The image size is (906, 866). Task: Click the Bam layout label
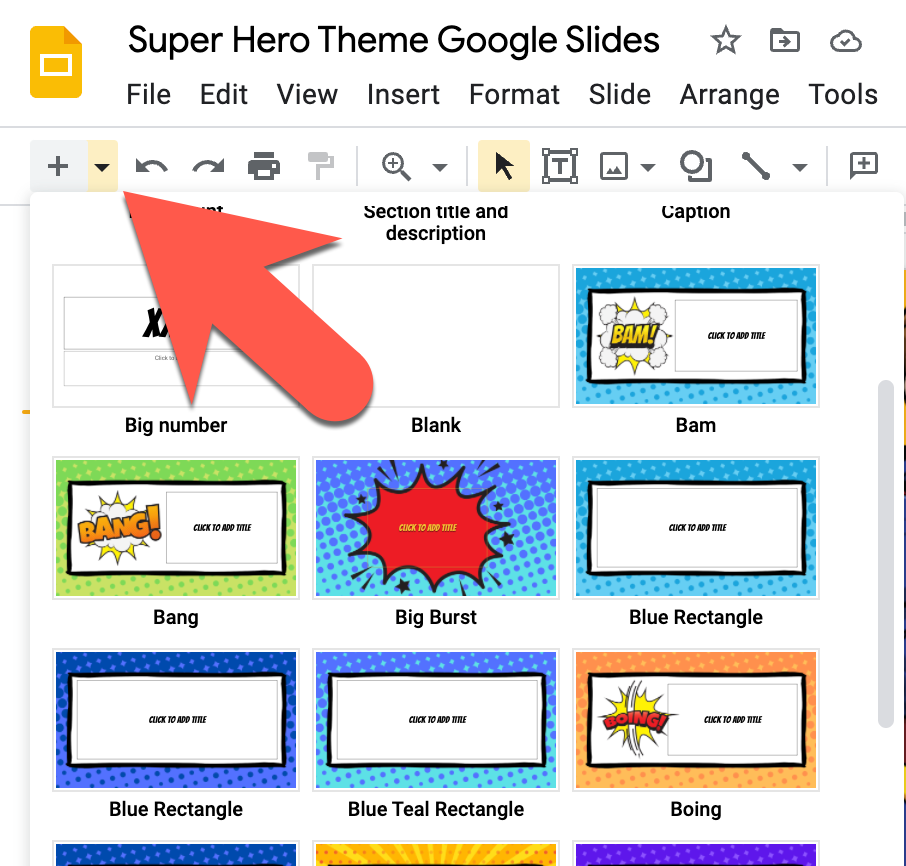(x=696, y=425)
